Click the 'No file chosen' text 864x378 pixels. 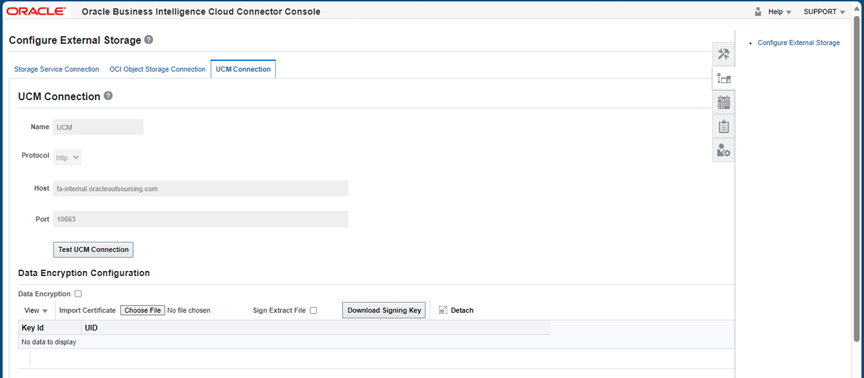(x=188, y=310)
